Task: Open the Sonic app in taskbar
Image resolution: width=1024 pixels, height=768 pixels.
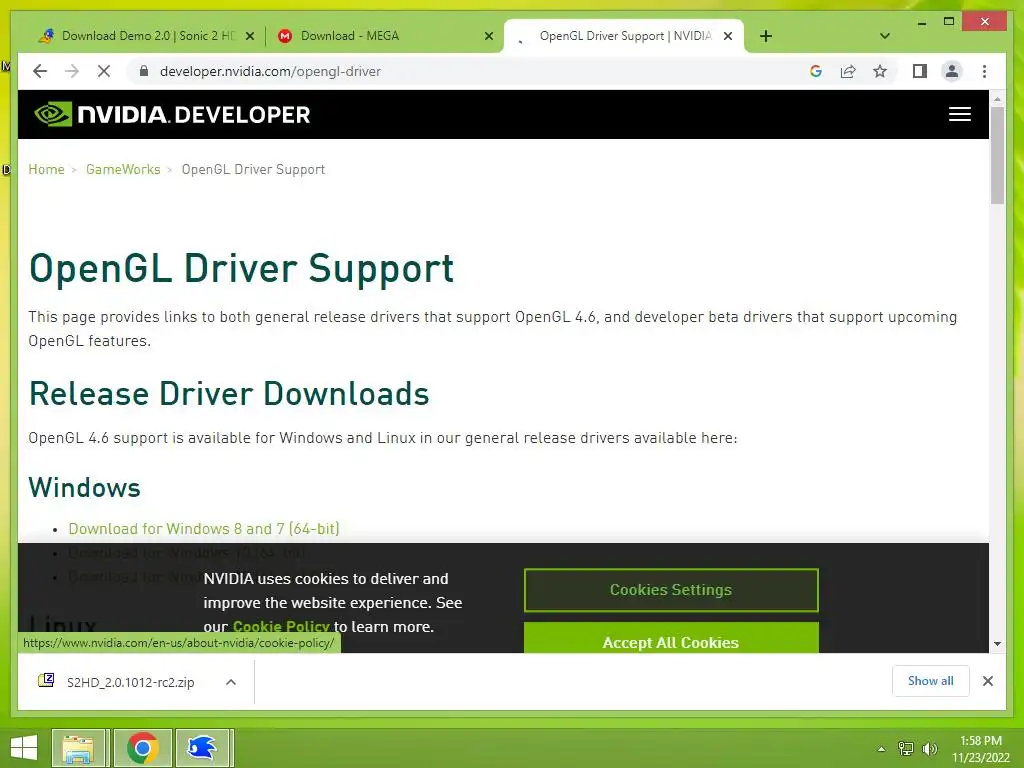Action: click(202, 748)
